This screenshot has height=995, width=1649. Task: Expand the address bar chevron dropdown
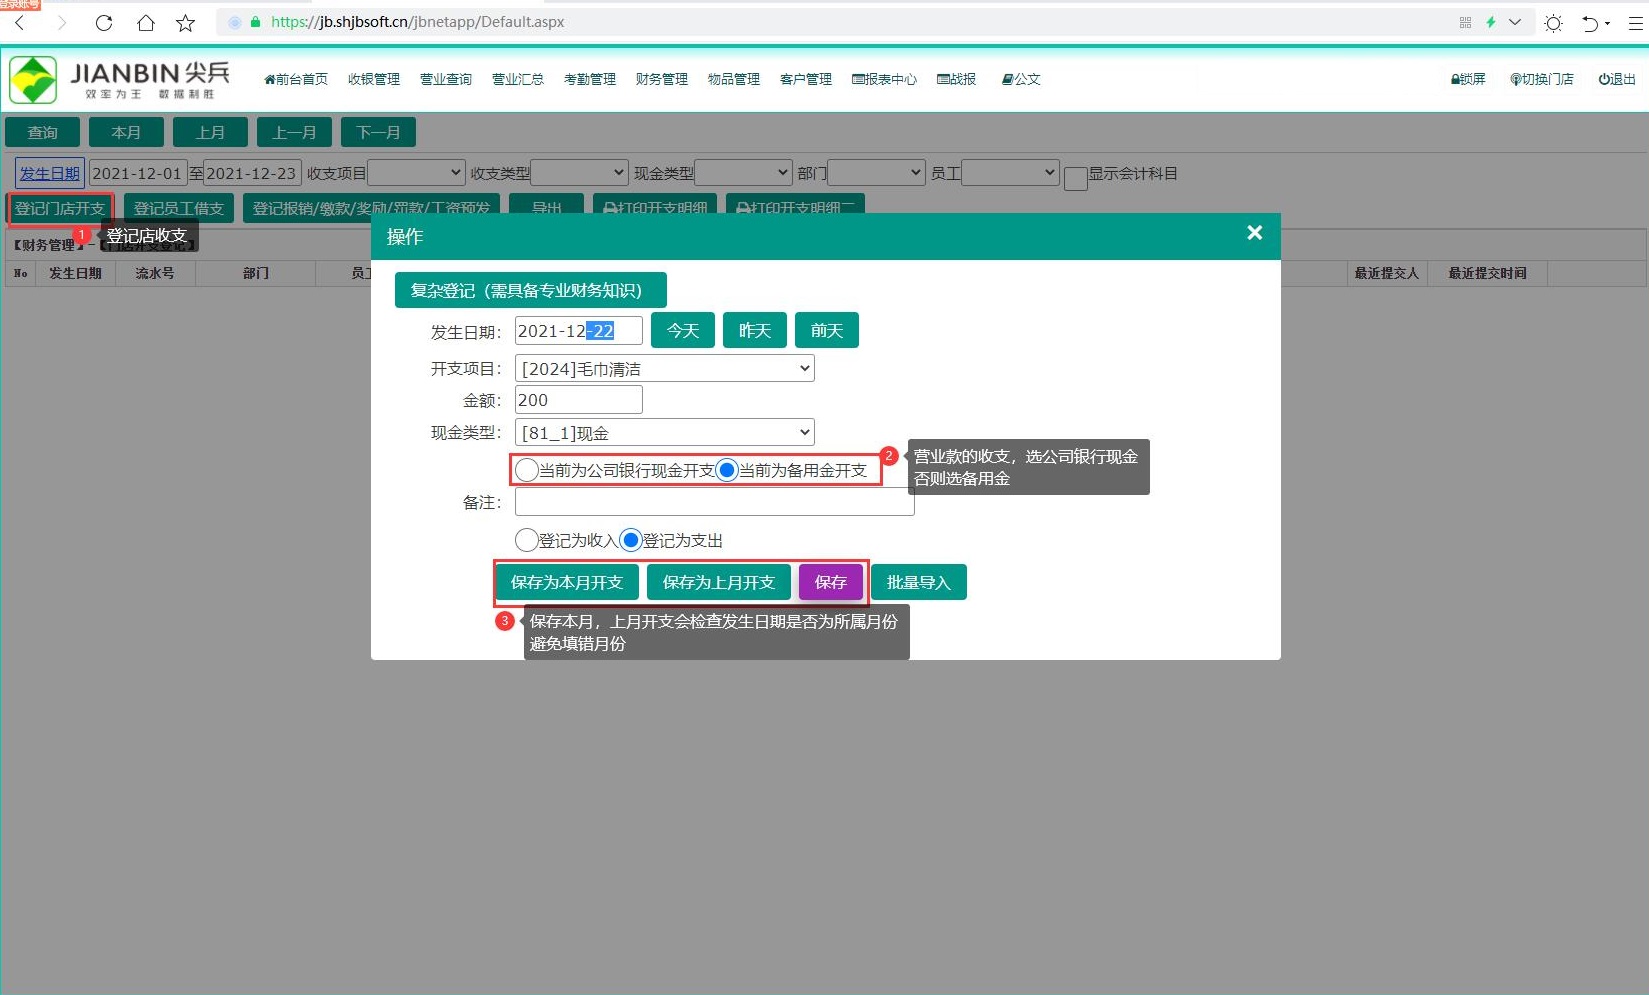click(1515, 22)
